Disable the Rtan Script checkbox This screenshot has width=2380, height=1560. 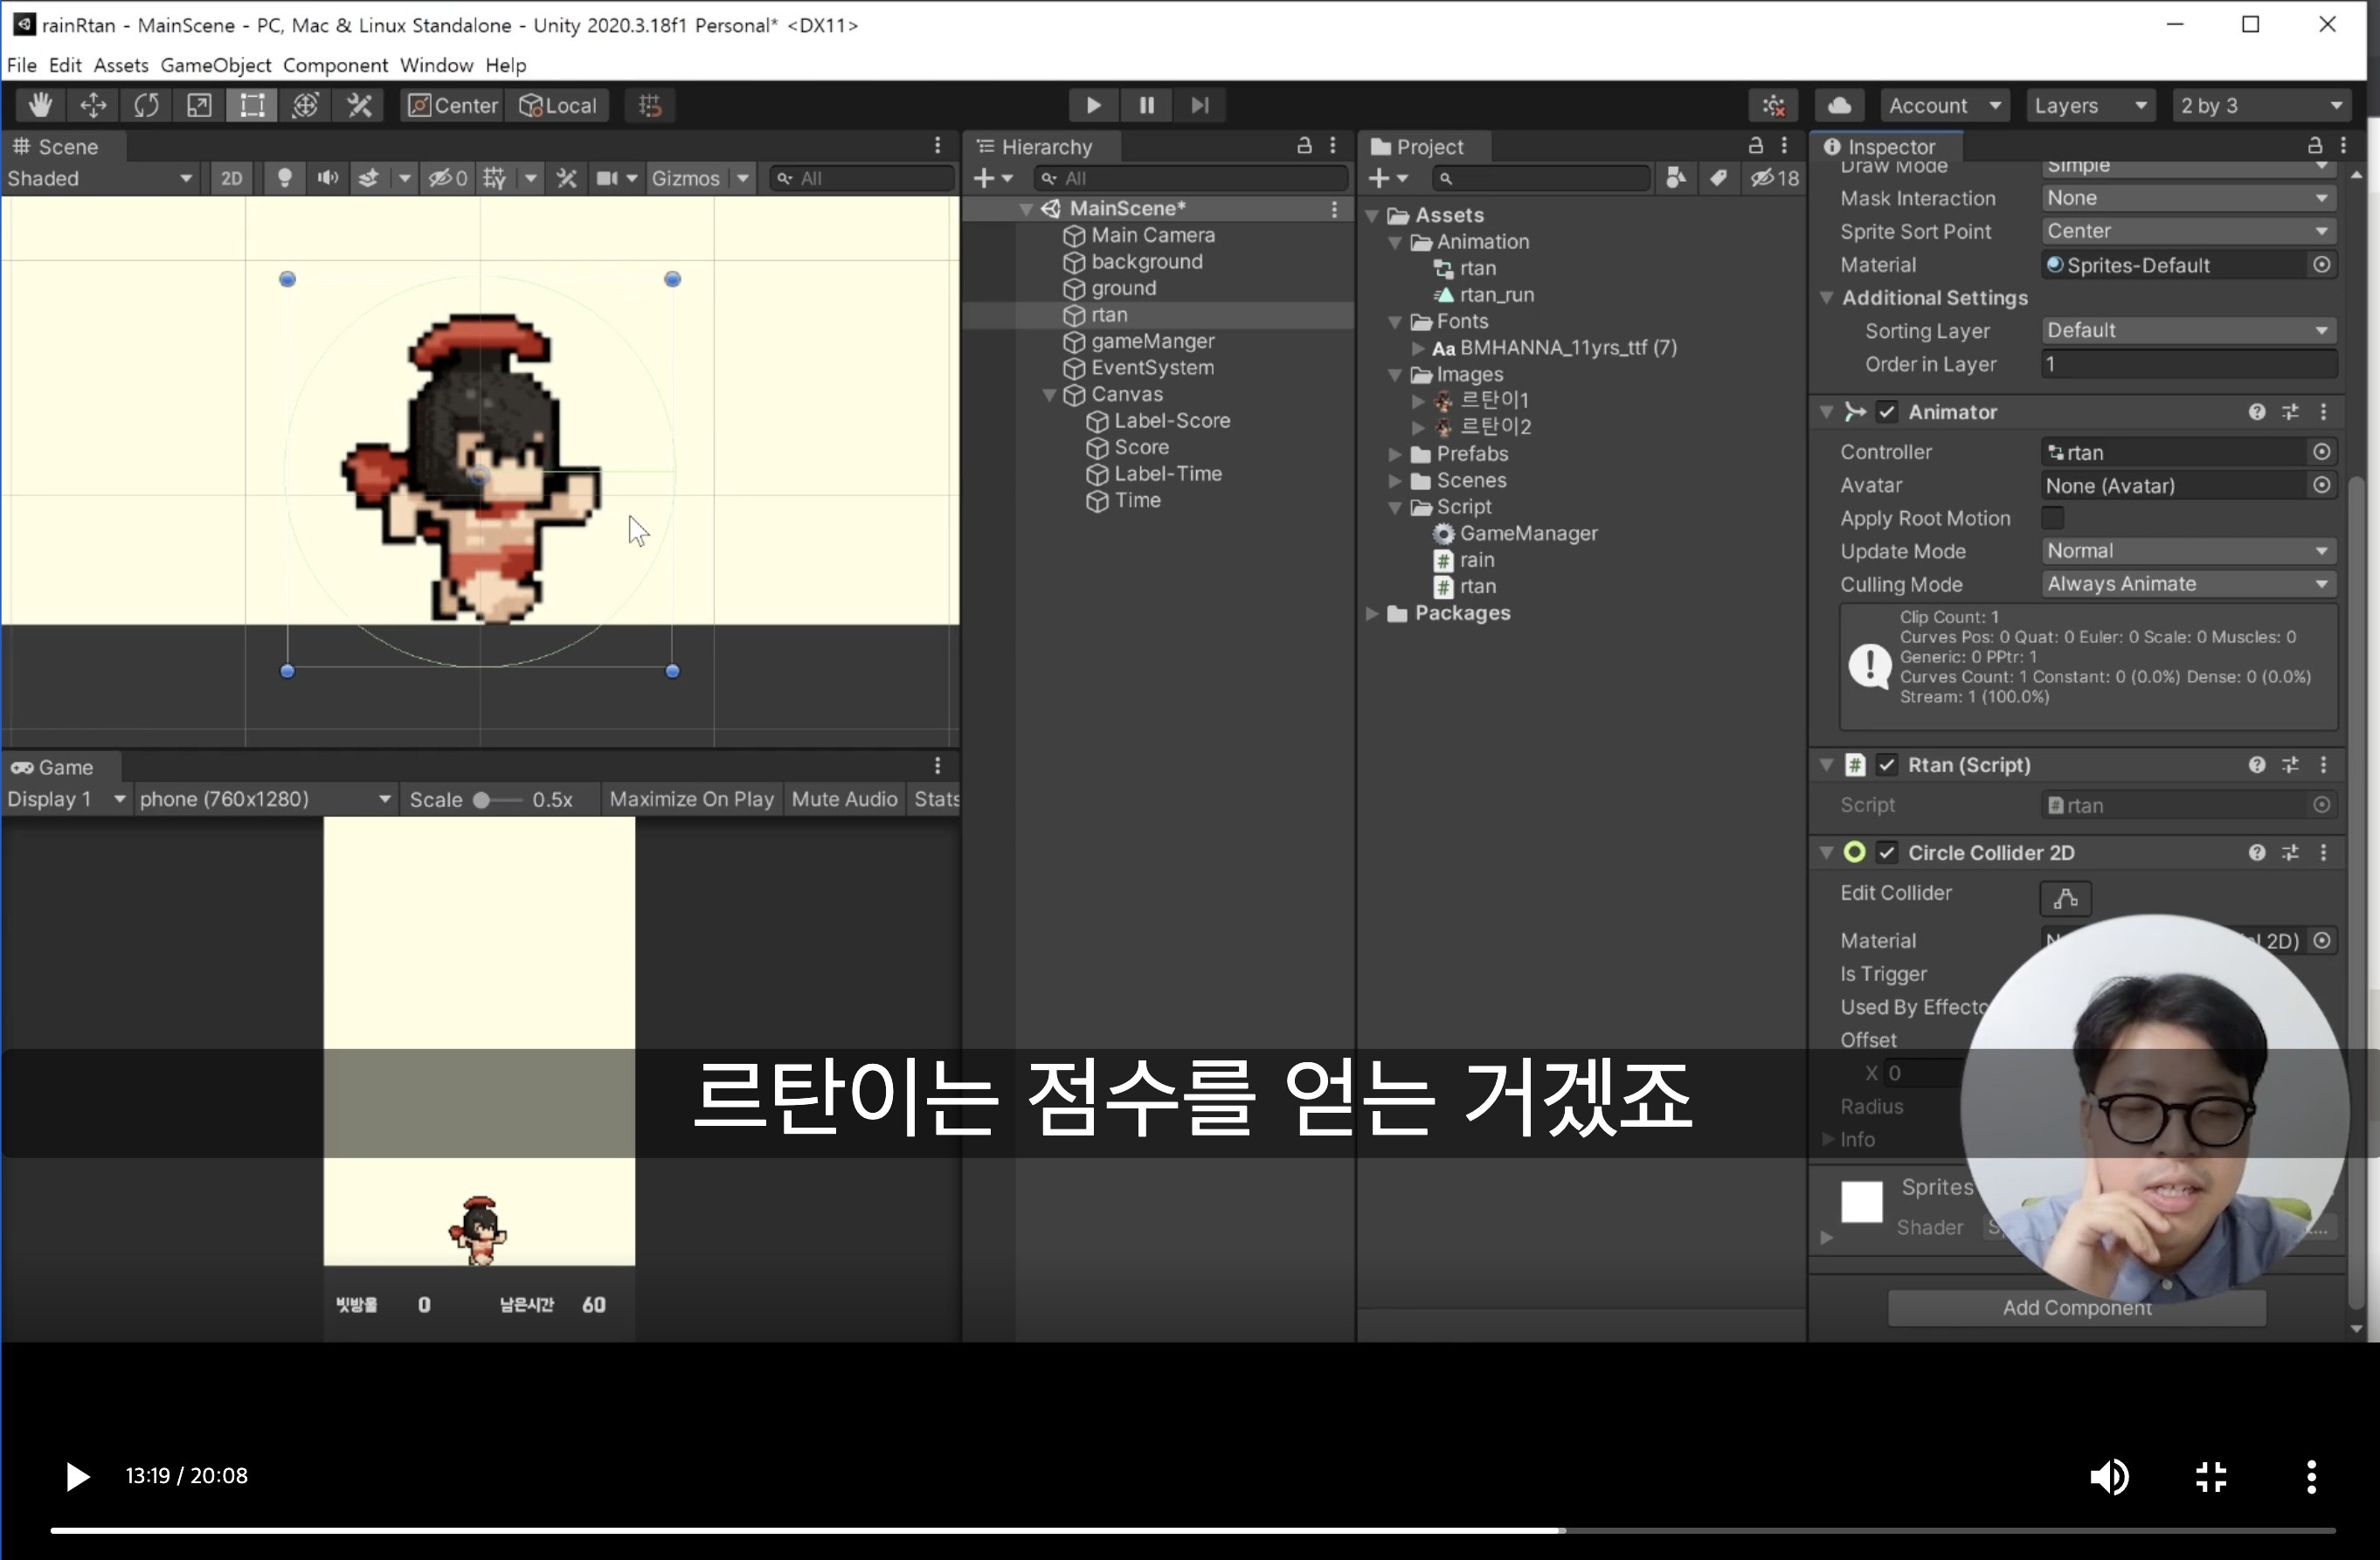(1887, 765)
